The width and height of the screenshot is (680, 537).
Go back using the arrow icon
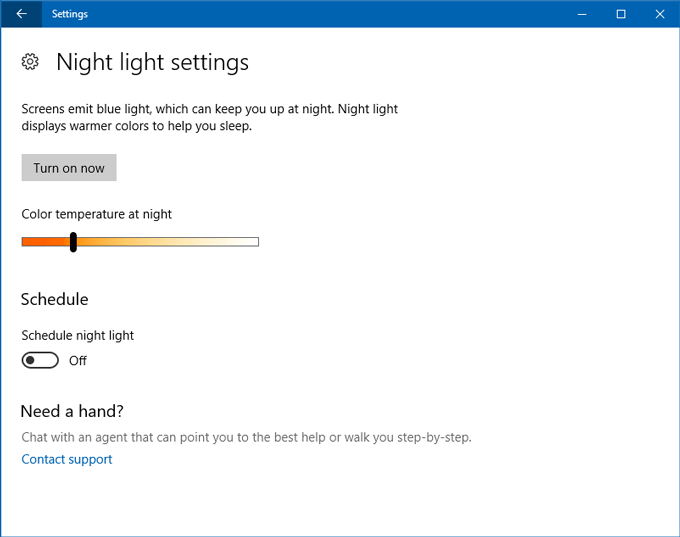(21, 14)
